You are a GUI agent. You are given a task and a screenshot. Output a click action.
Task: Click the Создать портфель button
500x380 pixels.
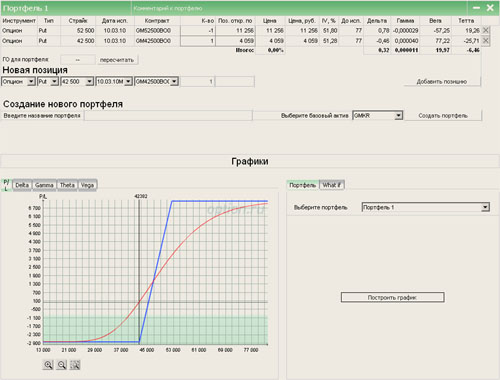[x=443, y=116]
